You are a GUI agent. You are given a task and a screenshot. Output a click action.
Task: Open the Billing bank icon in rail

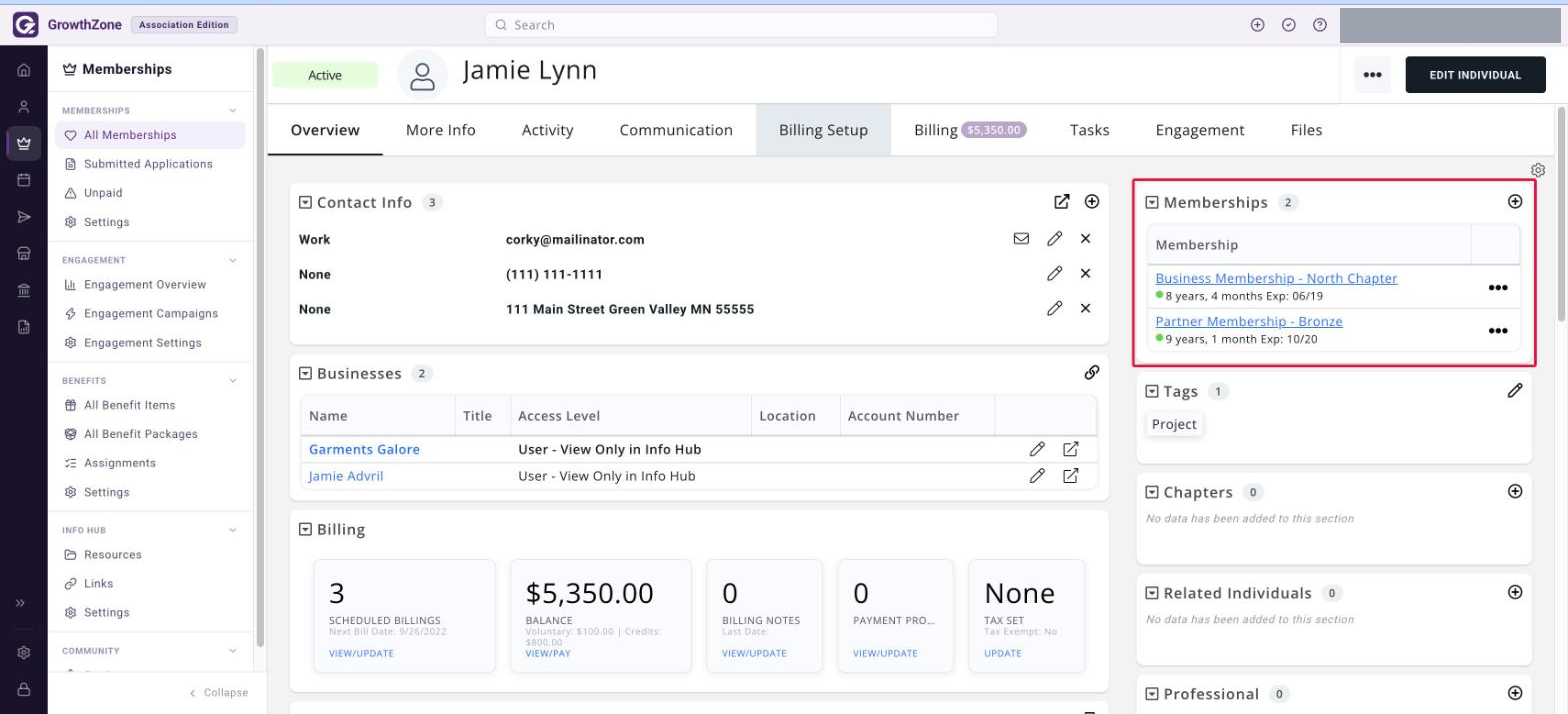pyautogui.click(x=24, y=291)
